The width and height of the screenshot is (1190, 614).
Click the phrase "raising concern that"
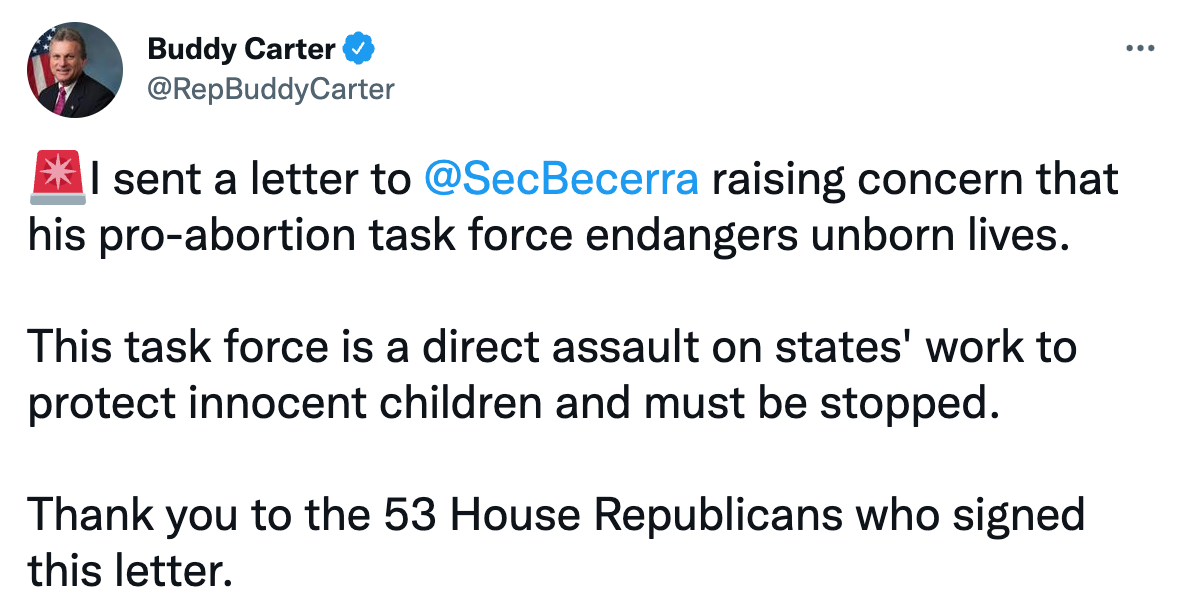tap(914, 180)
